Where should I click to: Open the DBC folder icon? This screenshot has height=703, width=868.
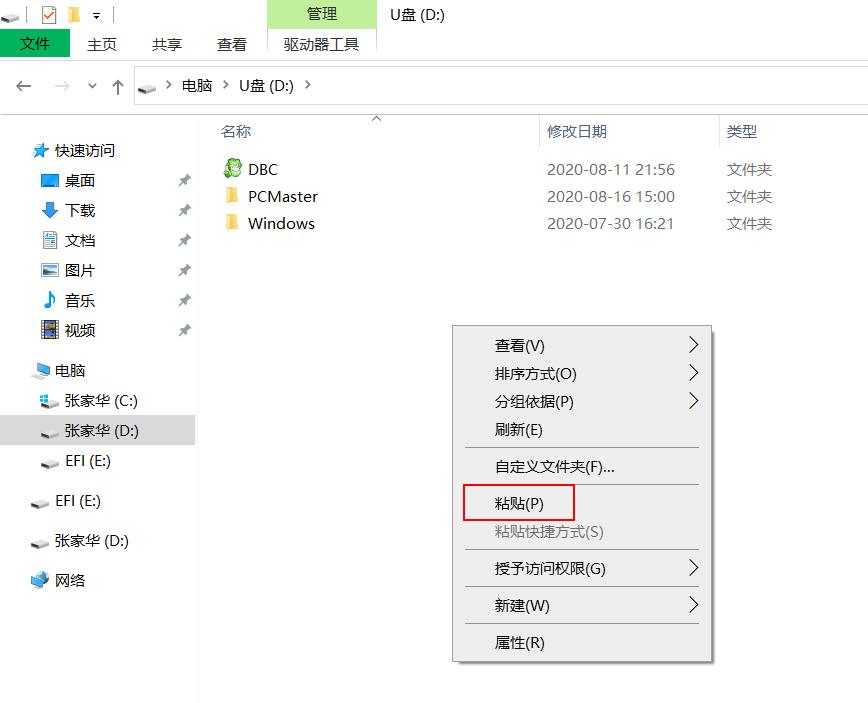click(x=230, y=169)
